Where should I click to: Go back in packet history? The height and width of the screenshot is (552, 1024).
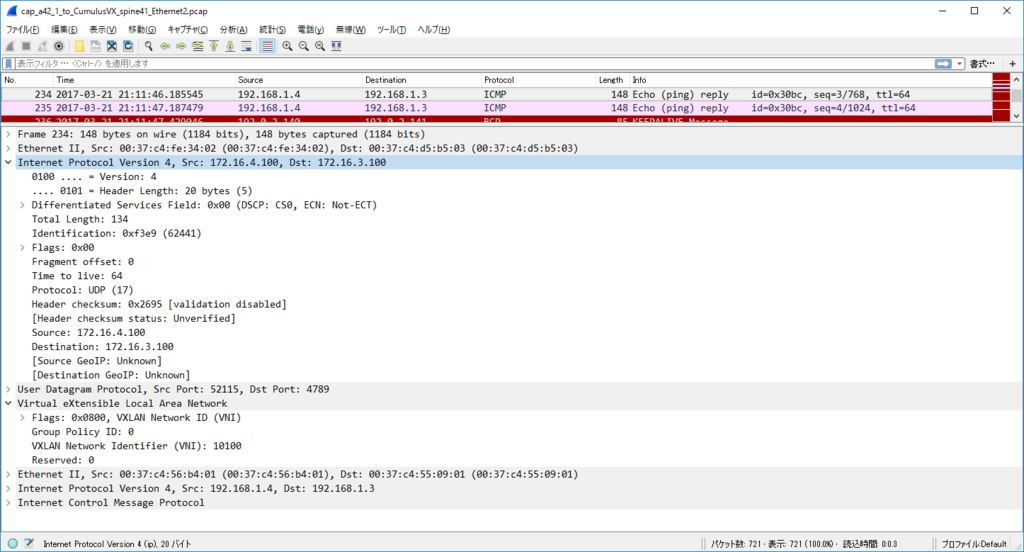(x=165, y=46)
